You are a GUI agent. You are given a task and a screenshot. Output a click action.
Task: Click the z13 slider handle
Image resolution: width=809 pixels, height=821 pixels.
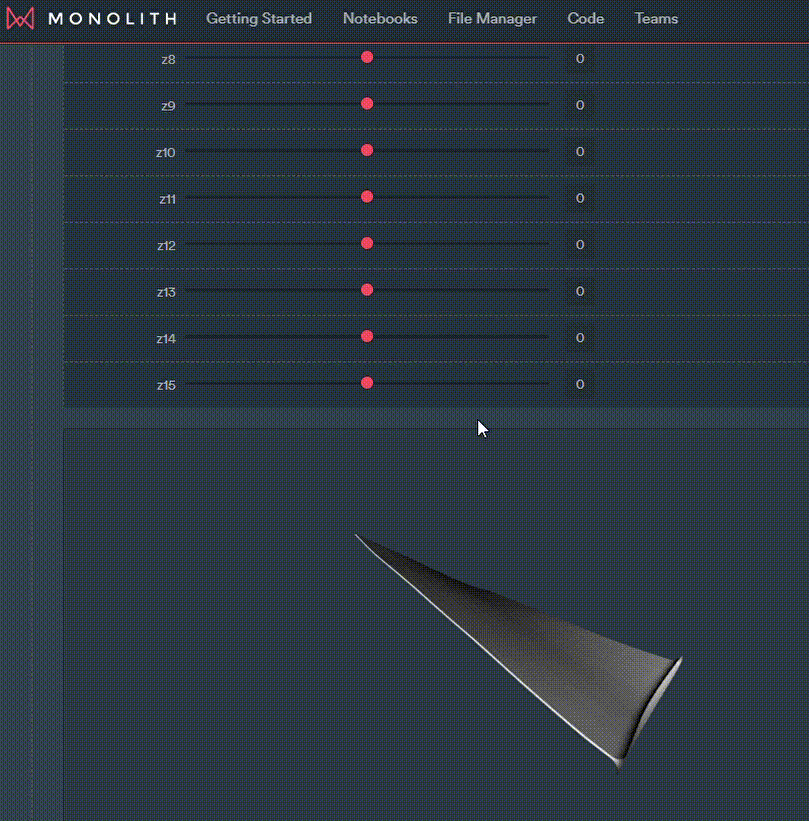click(x=367, y=289)
